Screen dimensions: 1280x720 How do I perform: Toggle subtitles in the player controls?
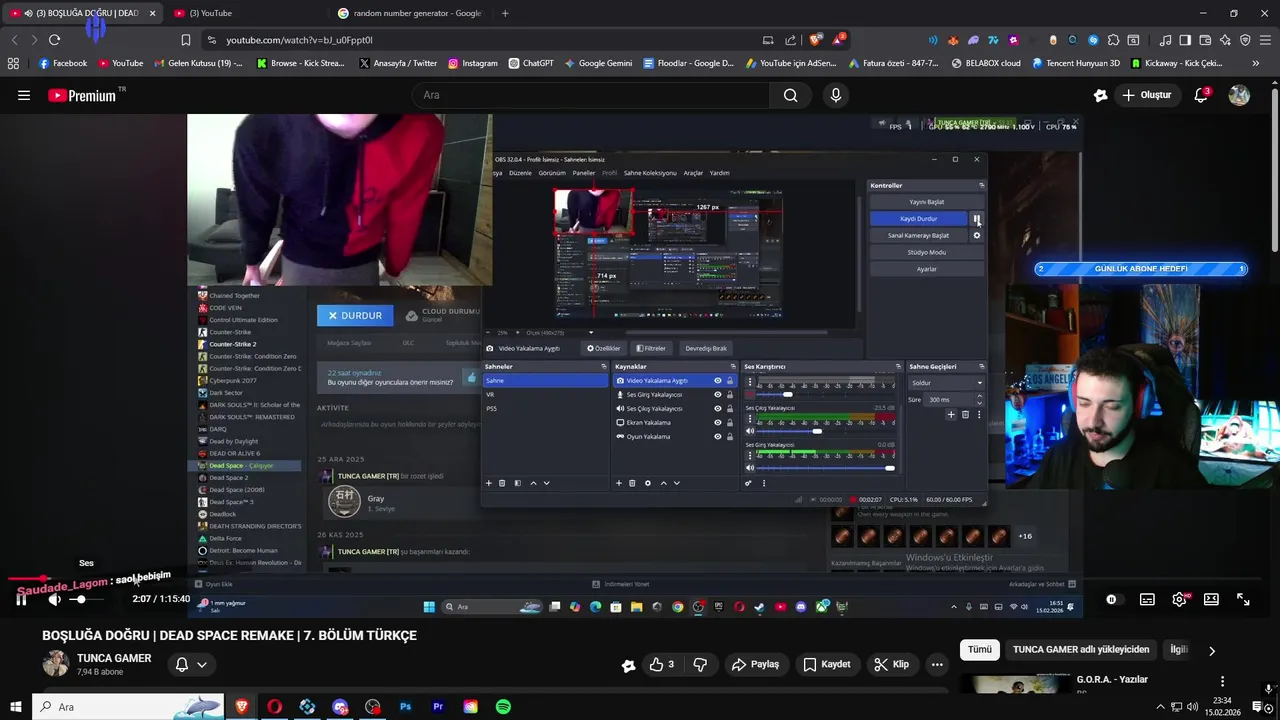tap(1147, 599)
